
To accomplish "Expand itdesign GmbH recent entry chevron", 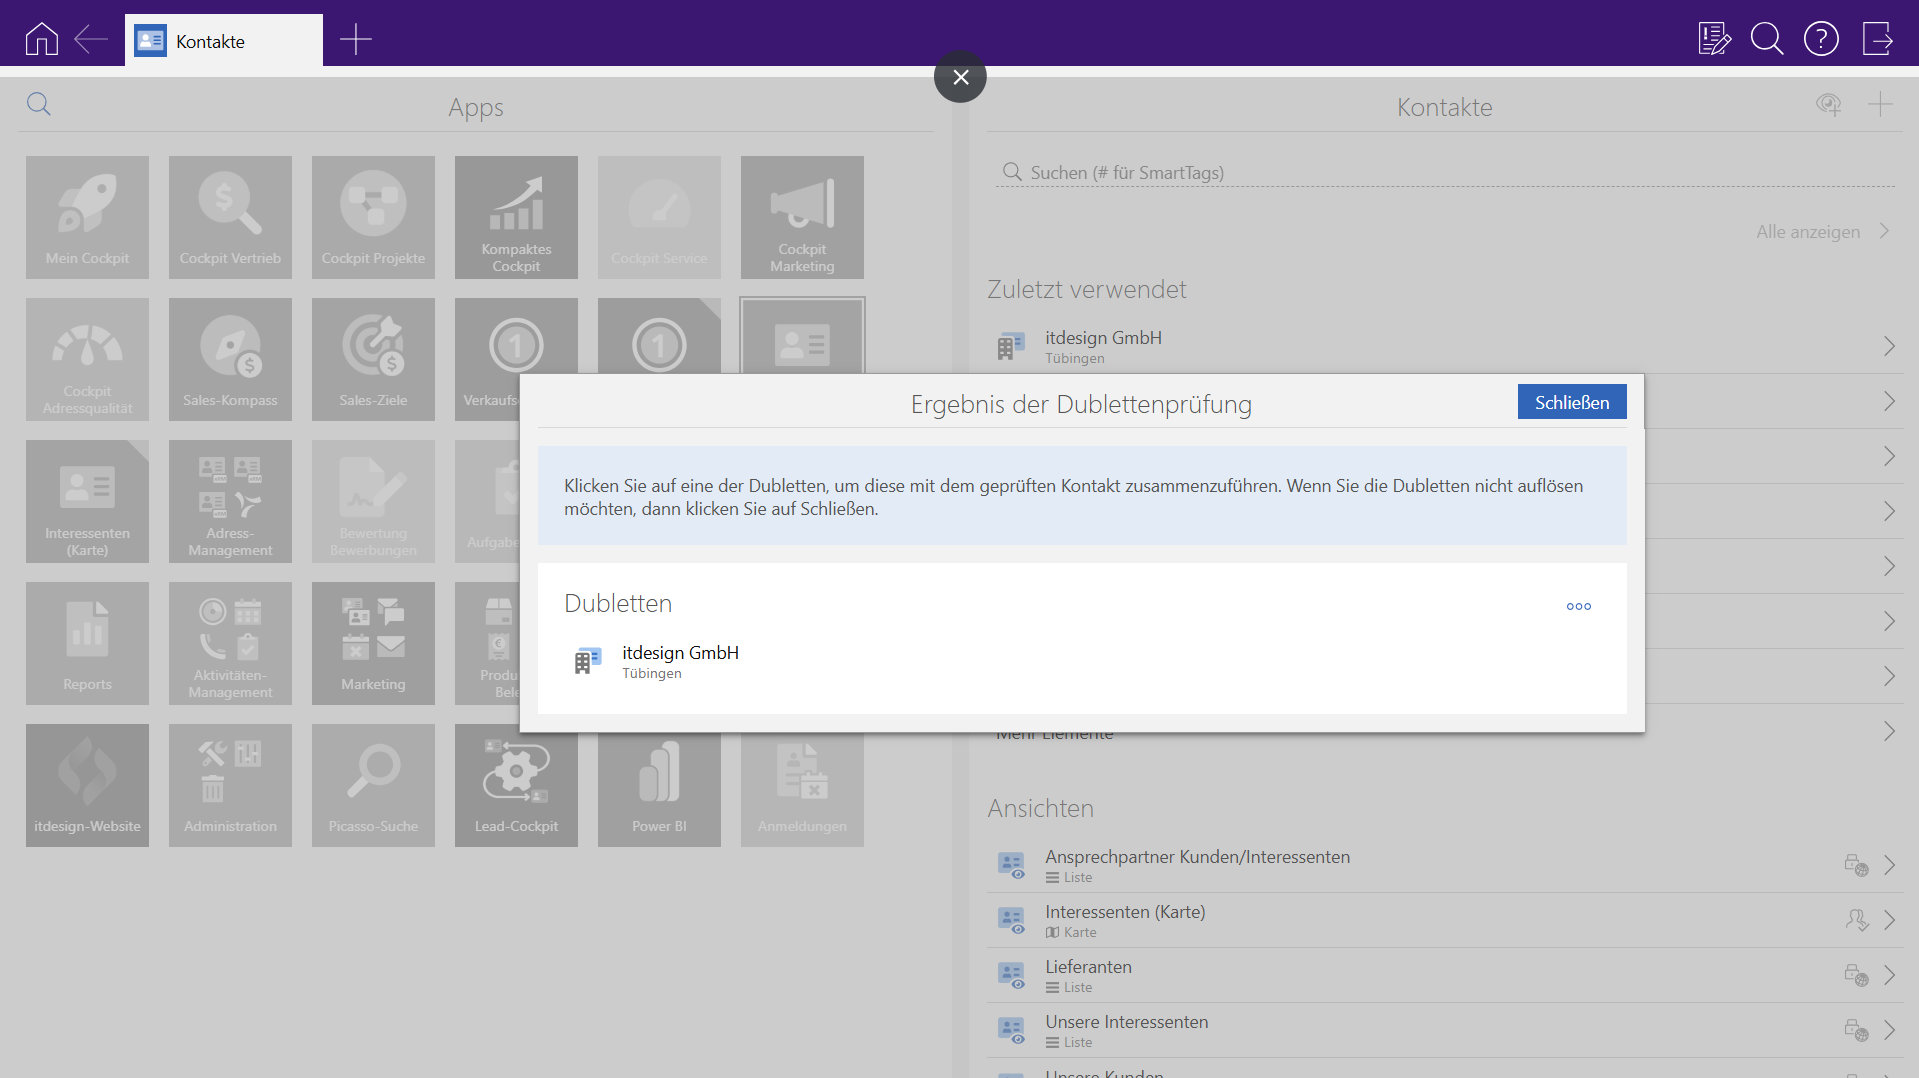I will pos(1889,346).
